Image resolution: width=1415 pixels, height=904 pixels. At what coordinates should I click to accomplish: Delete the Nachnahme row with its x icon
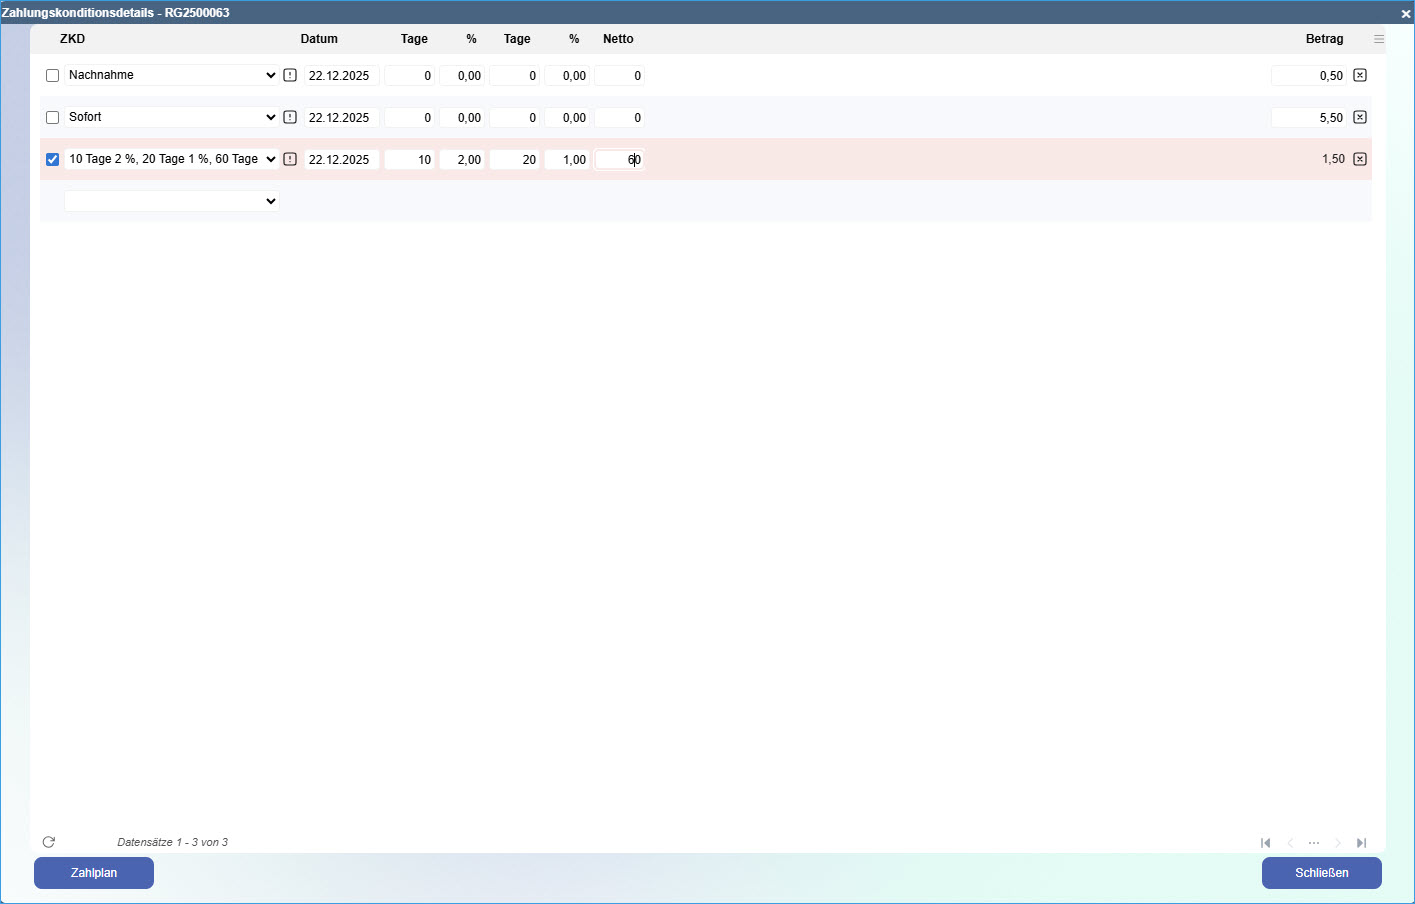(x=1360, y=75)
